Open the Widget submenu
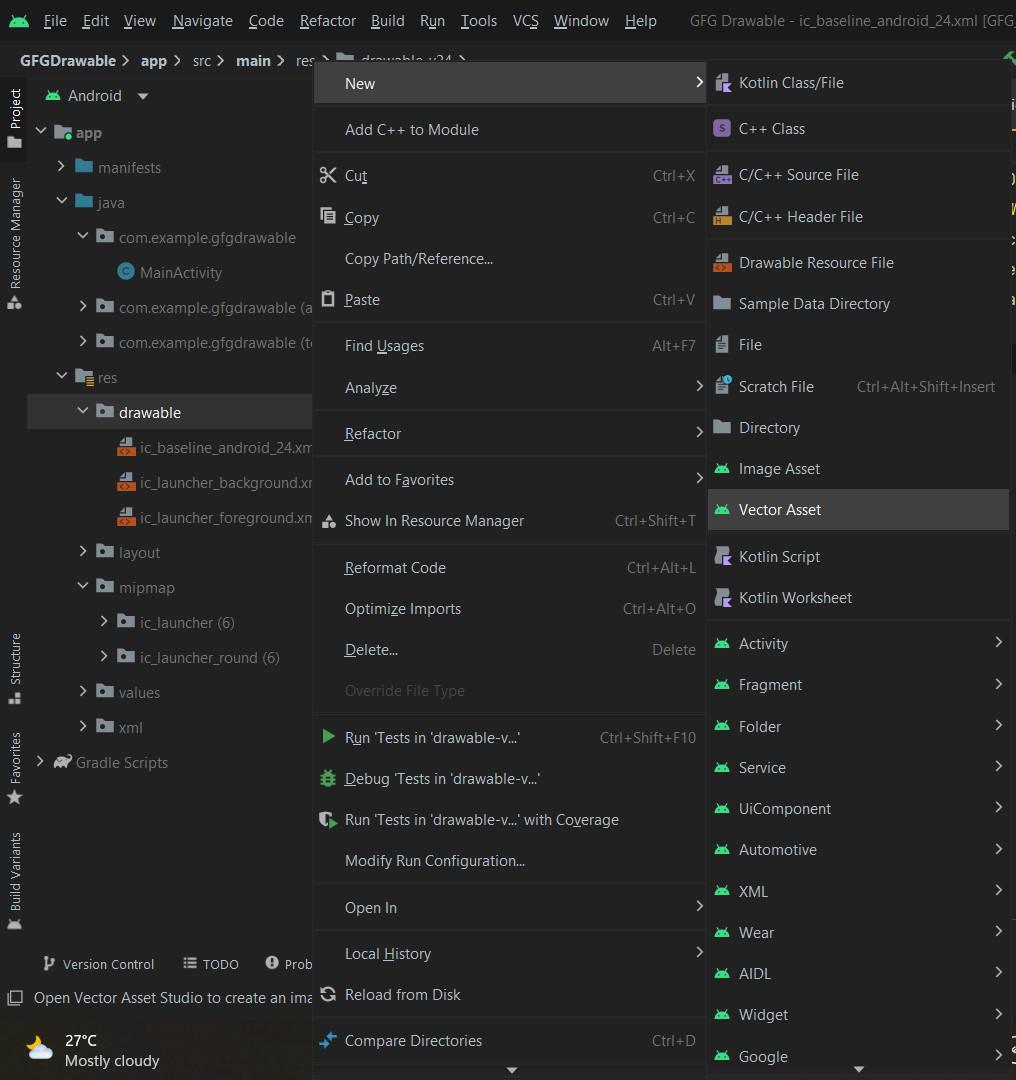 point(858,1015)
